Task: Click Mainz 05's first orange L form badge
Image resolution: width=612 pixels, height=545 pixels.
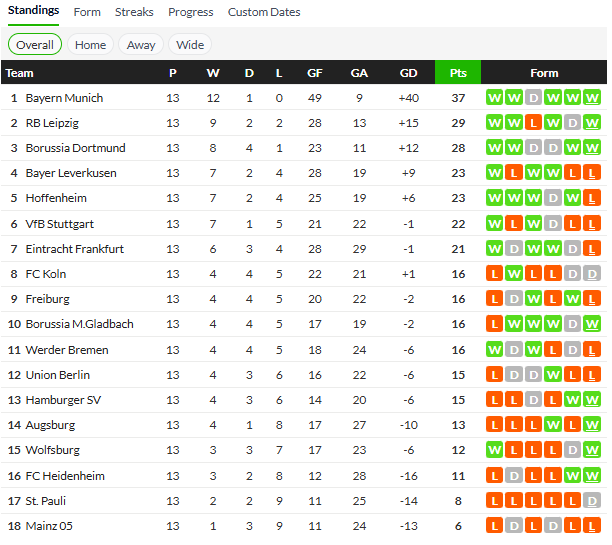Action: coord(494,526)
